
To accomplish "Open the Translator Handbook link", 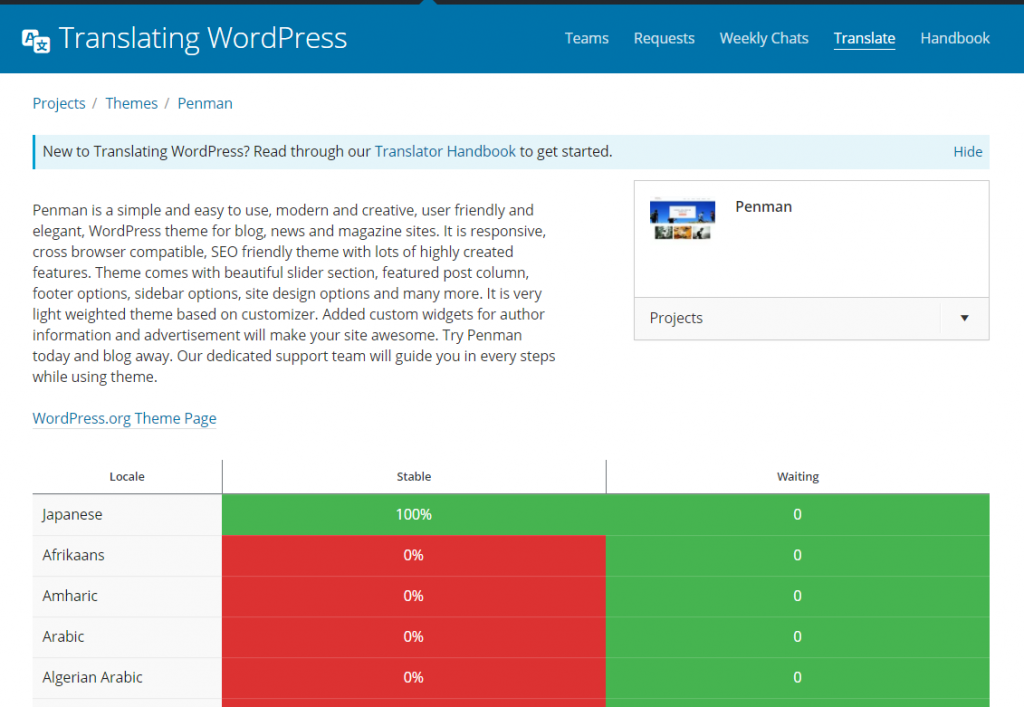I will tap(445, 151).
